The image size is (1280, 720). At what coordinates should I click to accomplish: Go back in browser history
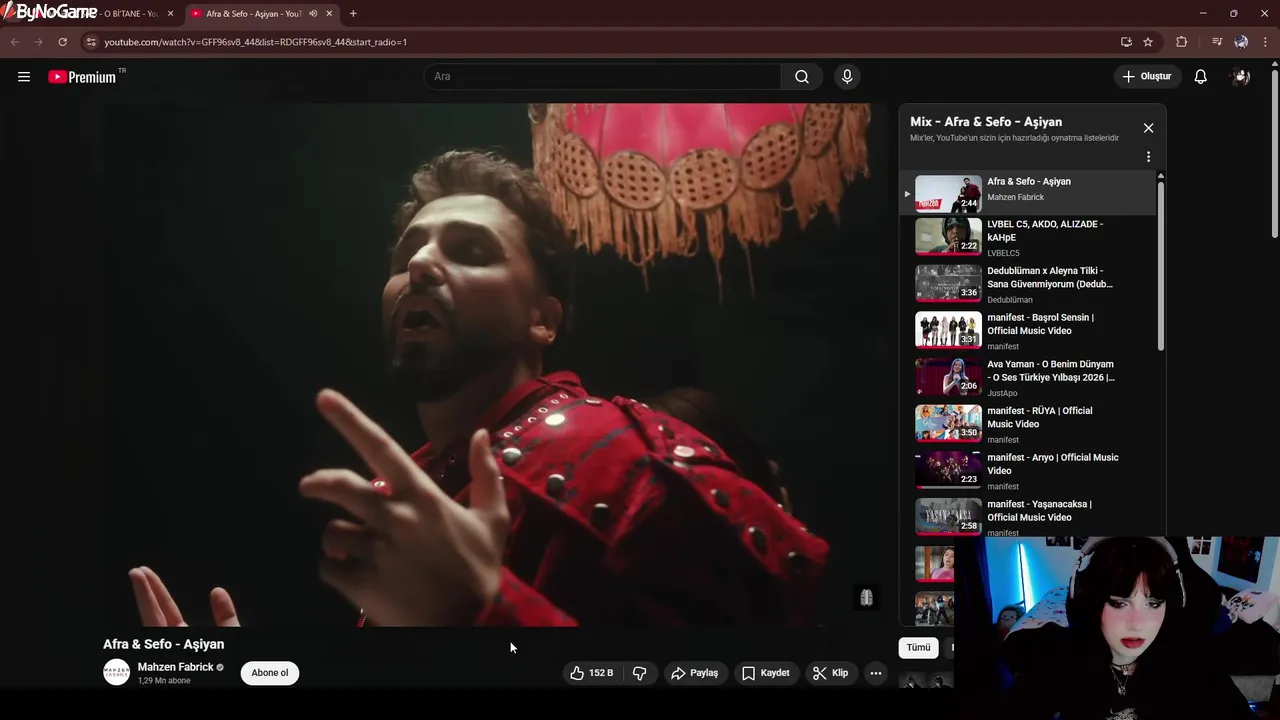[15, 42]
